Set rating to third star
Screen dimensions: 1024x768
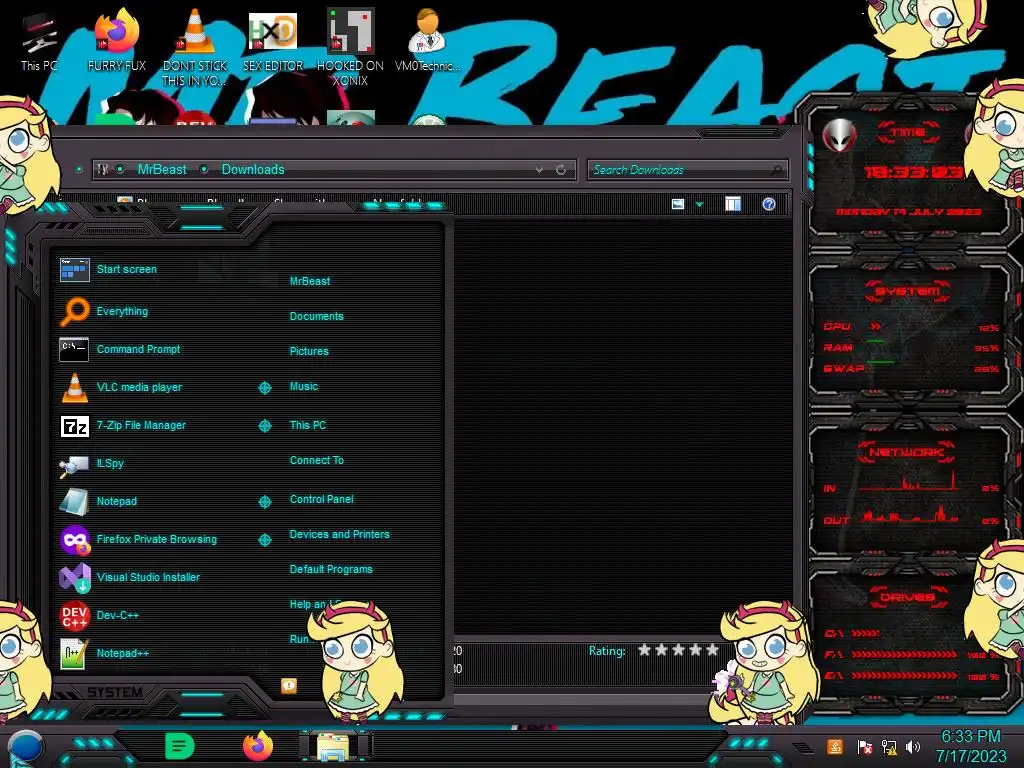pyautogui.click(x=679, y=650)
